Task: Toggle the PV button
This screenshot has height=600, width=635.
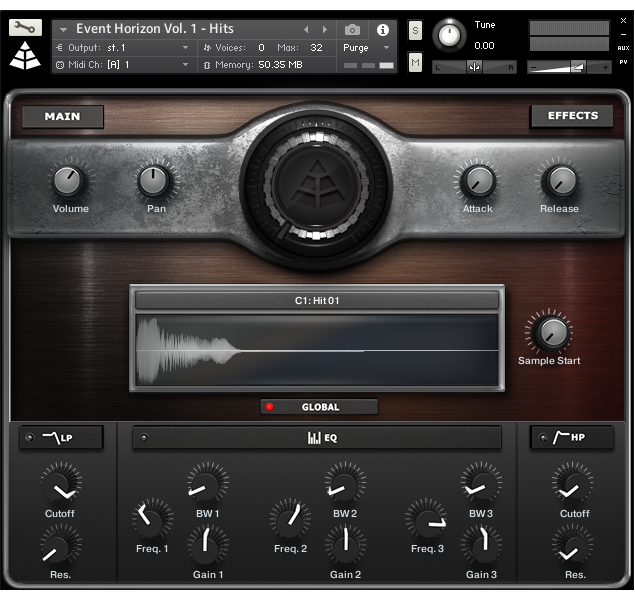Action: 623,62
